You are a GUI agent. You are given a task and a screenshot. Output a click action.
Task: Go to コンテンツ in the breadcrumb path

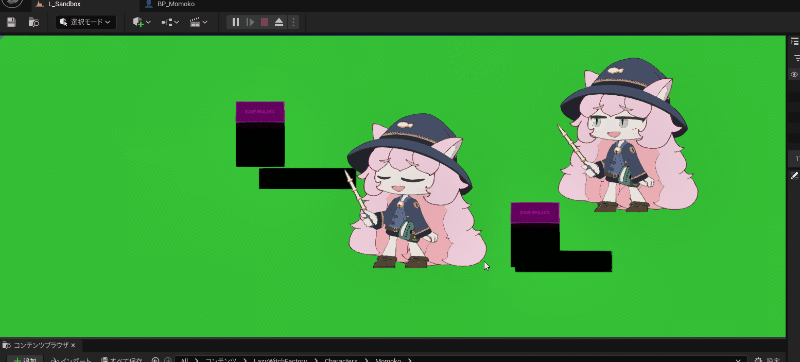click(x=221, y=360)
